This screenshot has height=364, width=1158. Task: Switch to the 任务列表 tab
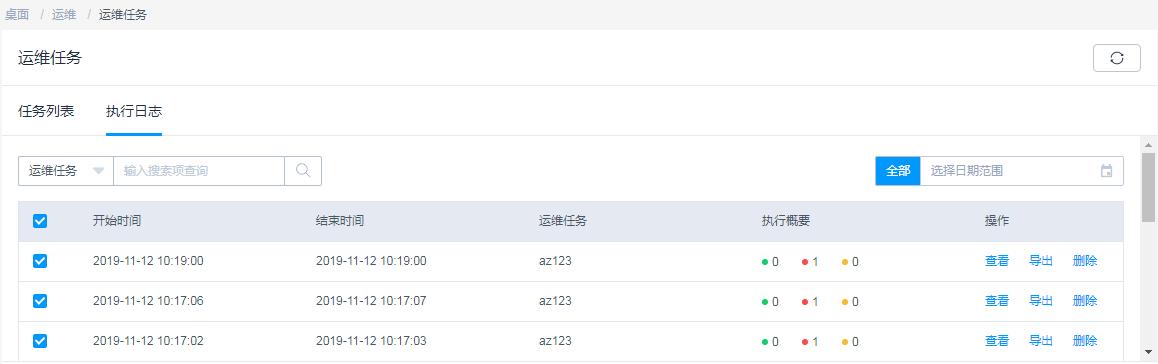tap(46, 111)
